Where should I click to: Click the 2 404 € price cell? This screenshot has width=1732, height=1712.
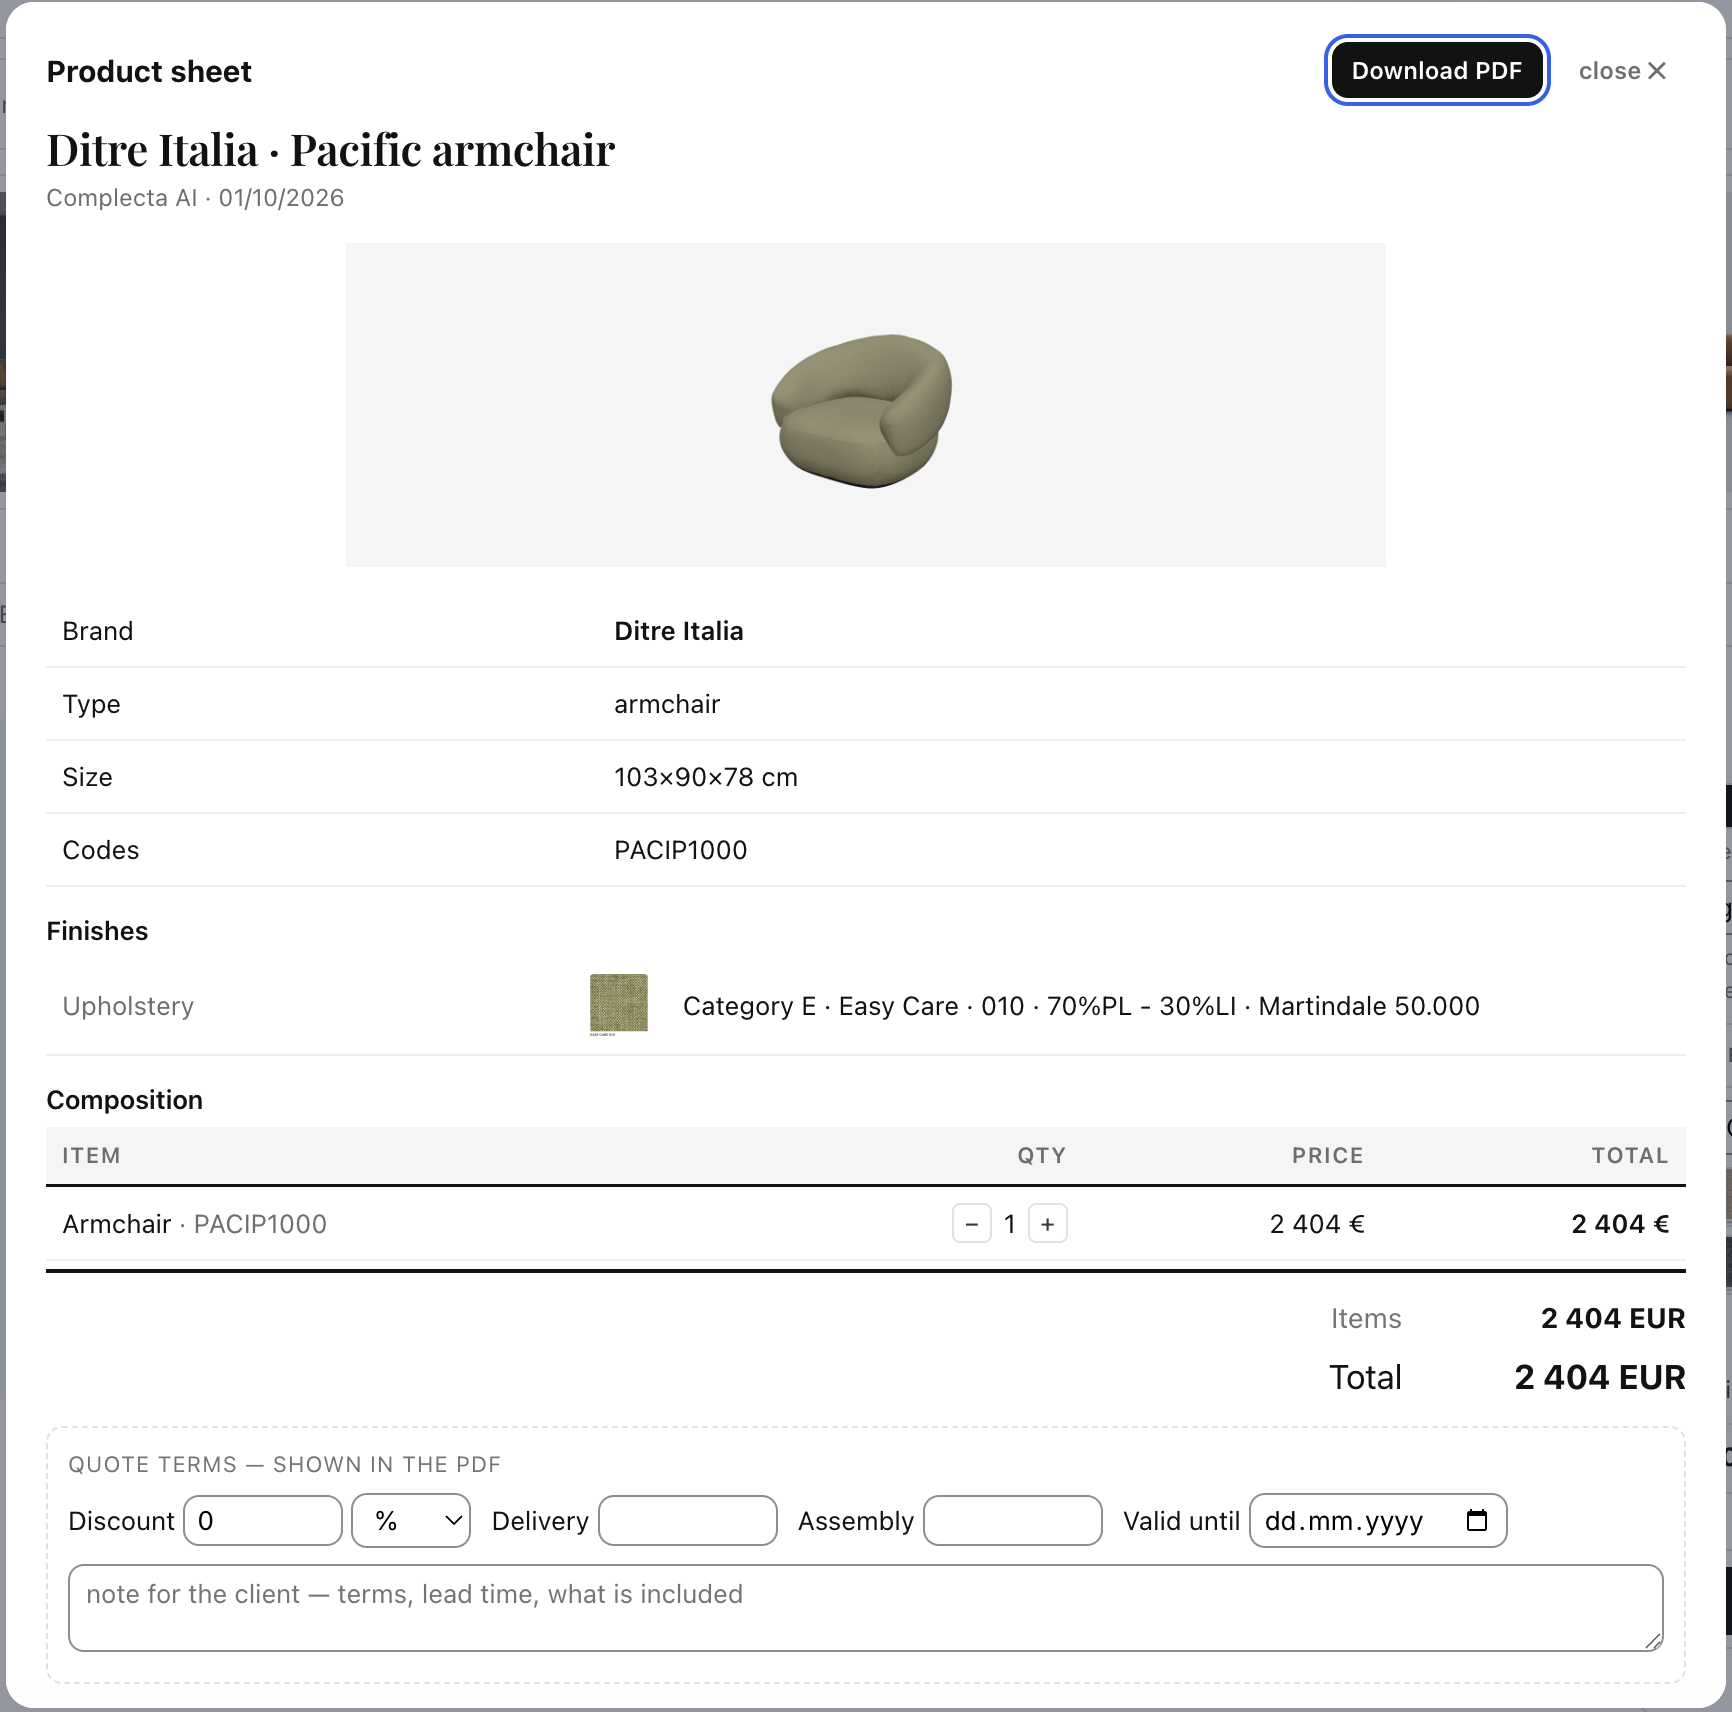click(1317, 1224)
